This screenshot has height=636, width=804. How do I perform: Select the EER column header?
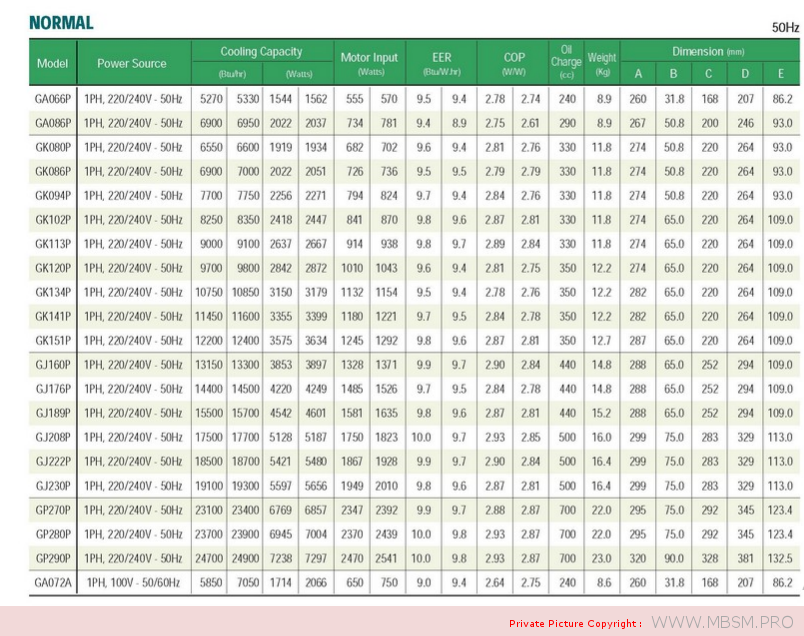pos(441,58)
